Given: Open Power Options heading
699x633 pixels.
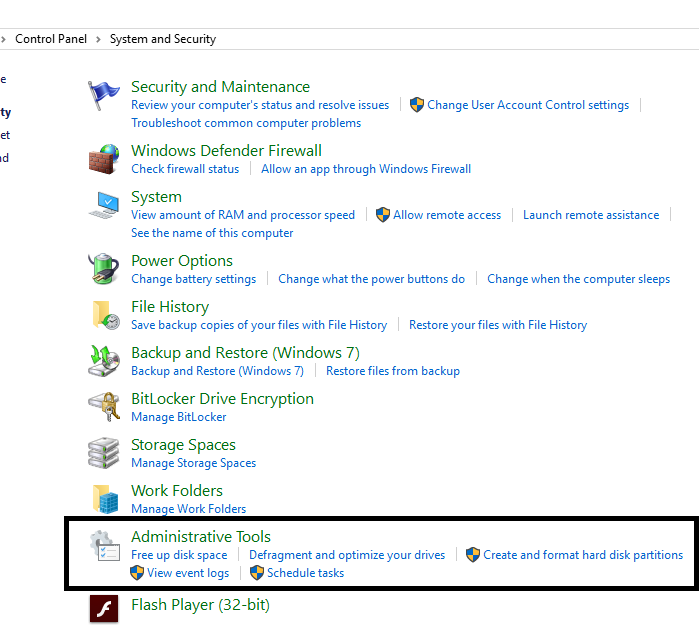Looking at the screenshot, I should 182,260.
